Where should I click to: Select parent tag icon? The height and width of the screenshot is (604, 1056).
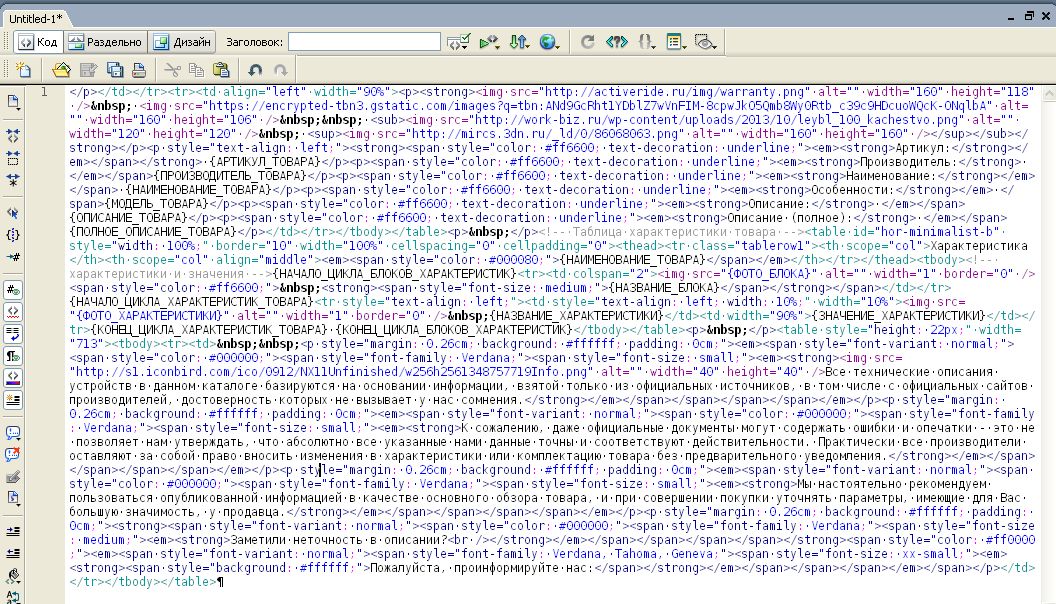[x=13, y=213]
